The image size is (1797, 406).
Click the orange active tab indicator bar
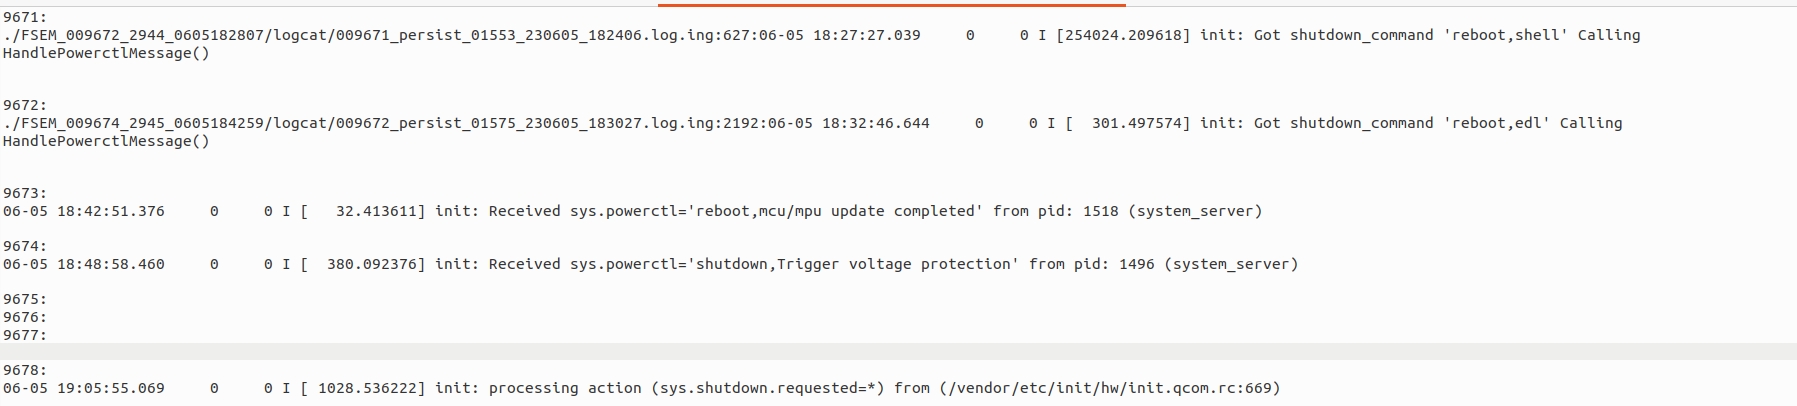pyautogui.click(x=892, y=4)
